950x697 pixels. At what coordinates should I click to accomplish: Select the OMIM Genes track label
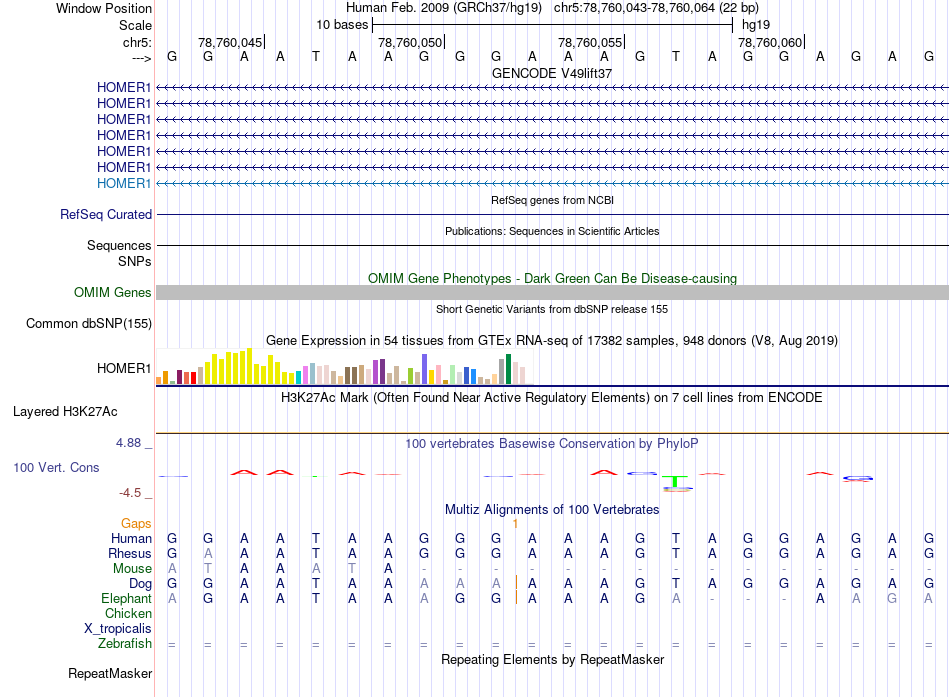tap(113, 293)
